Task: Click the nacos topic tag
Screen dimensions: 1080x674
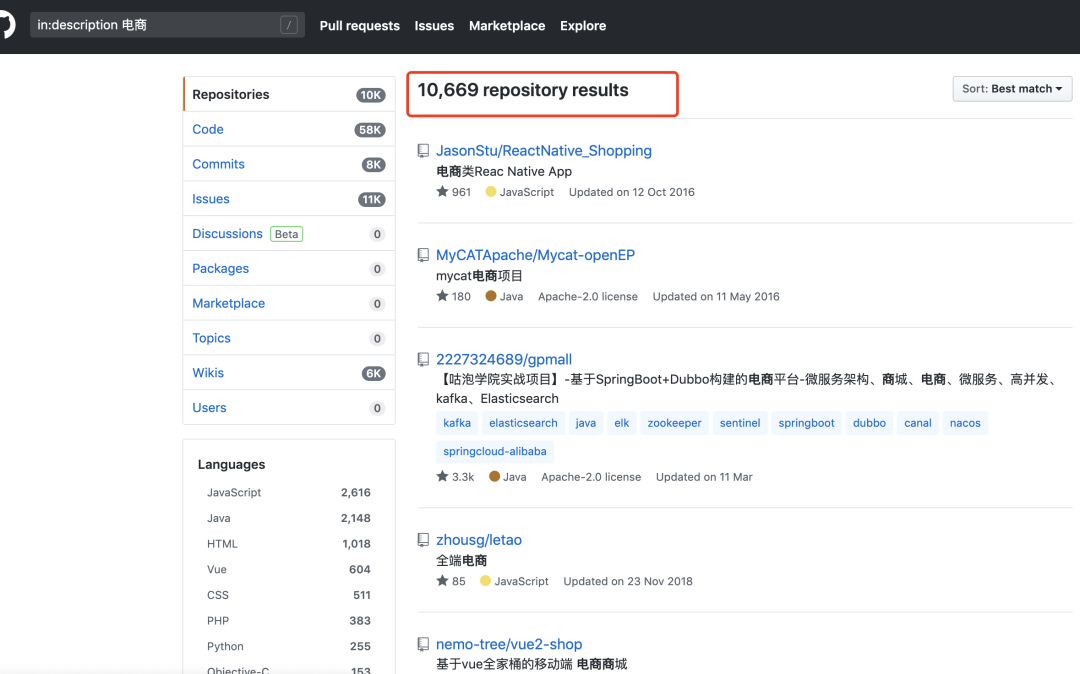Action: 965,423
